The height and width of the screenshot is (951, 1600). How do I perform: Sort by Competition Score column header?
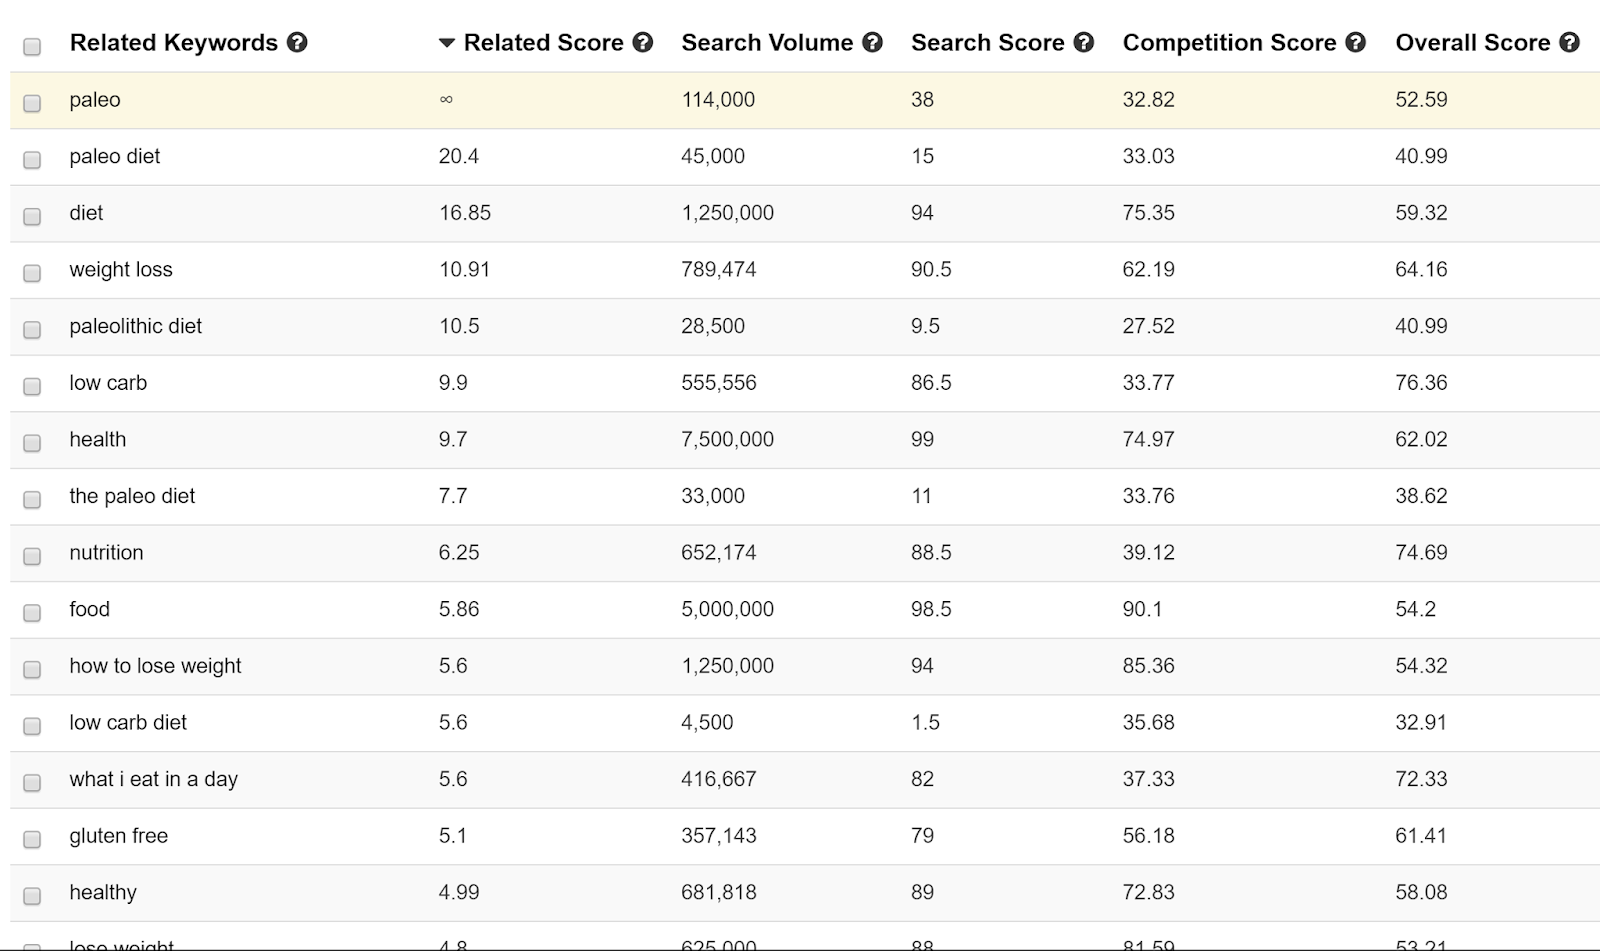(x=1229, y=43)
